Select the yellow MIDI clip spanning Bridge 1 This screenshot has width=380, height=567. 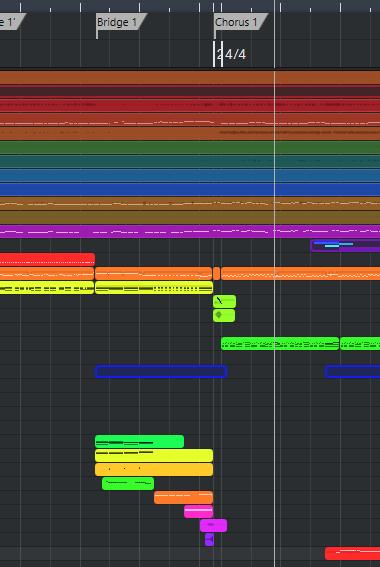(x=154, y=287)
